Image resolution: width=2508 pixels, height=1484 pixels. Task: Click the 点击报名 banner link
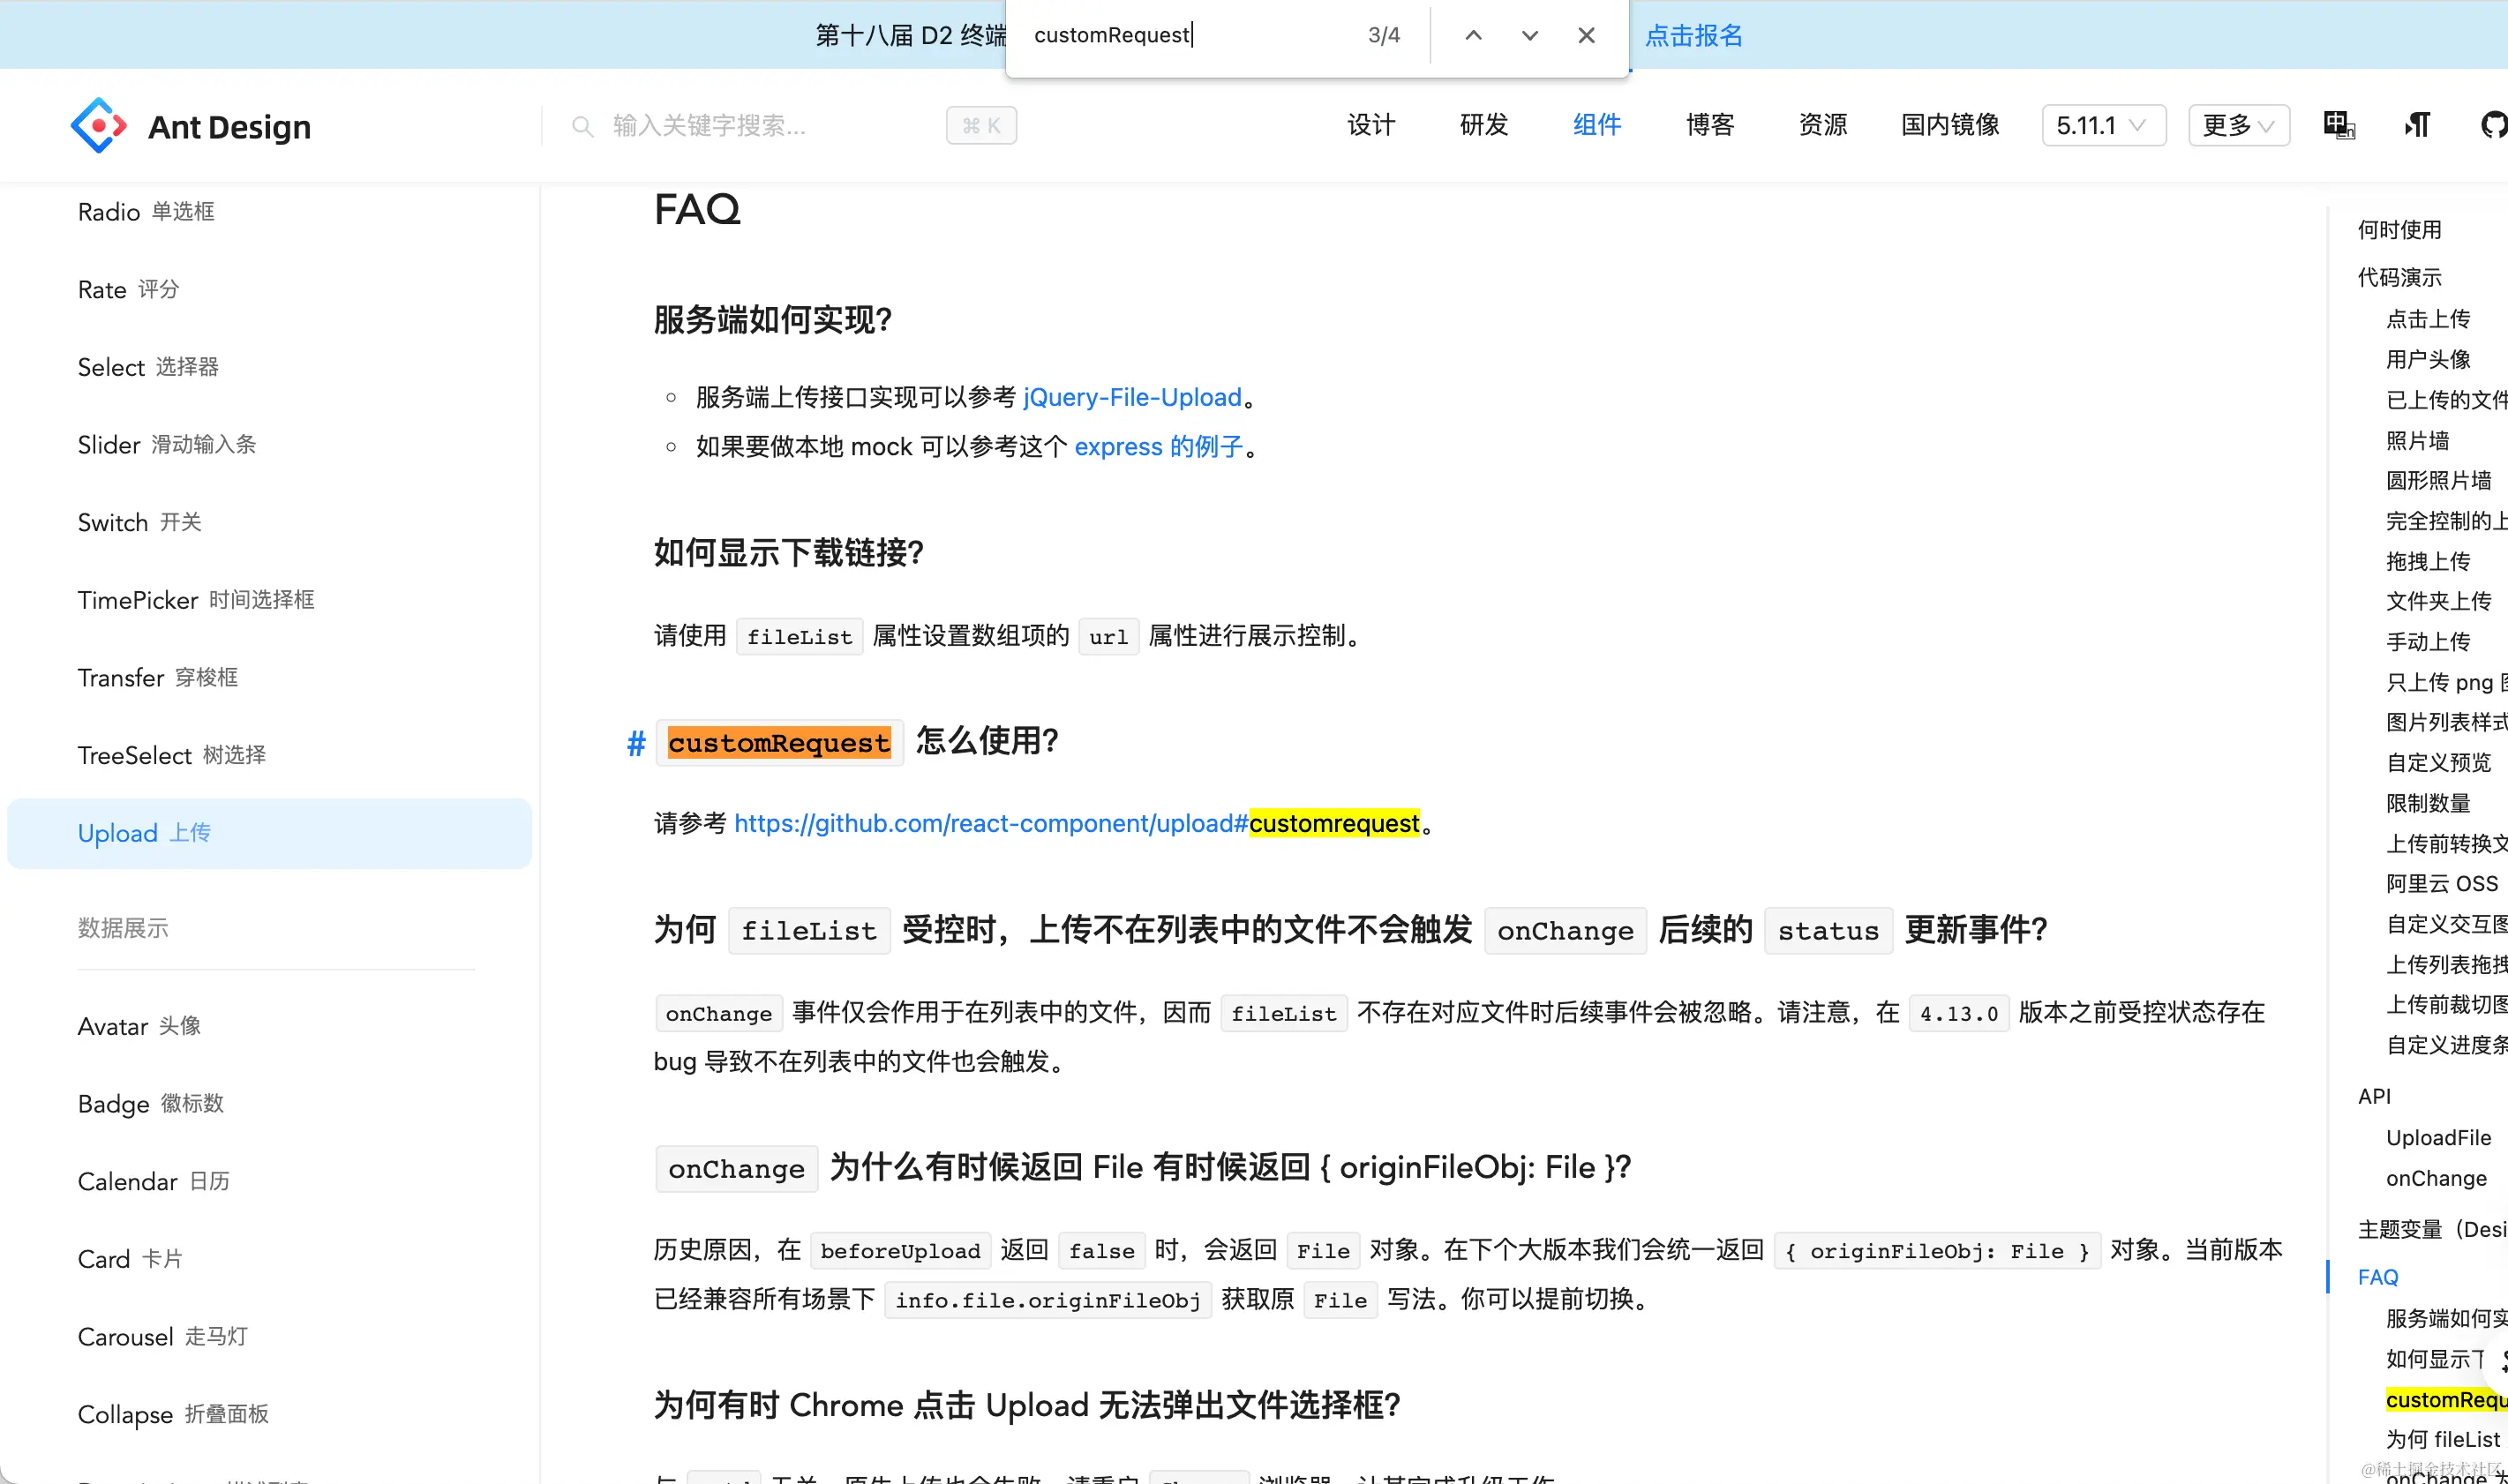point(1693,36)
